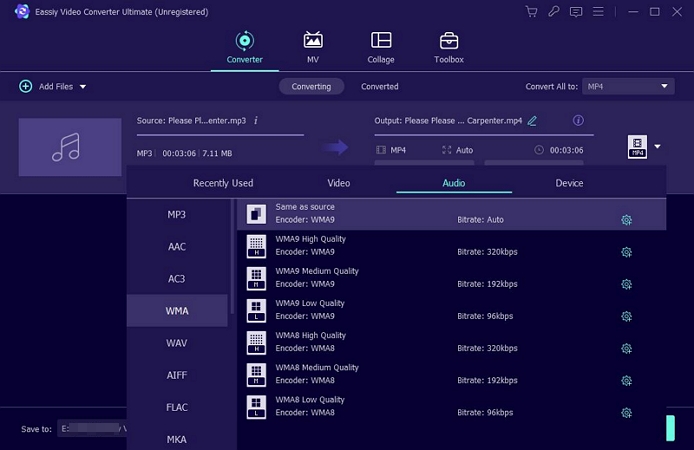Click the format list scrollbar
Viewport: 694px width, 450px height.
click(x=232, y=257)
